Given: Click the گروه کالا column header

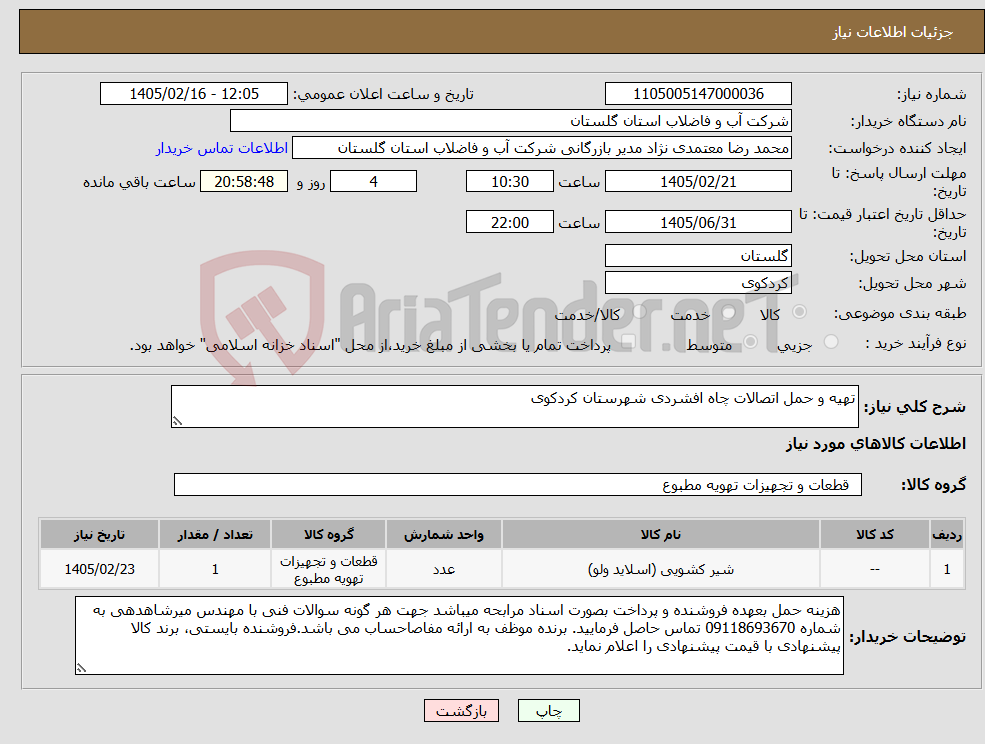Looking at the screenshot, I should [x=329, y=534].
